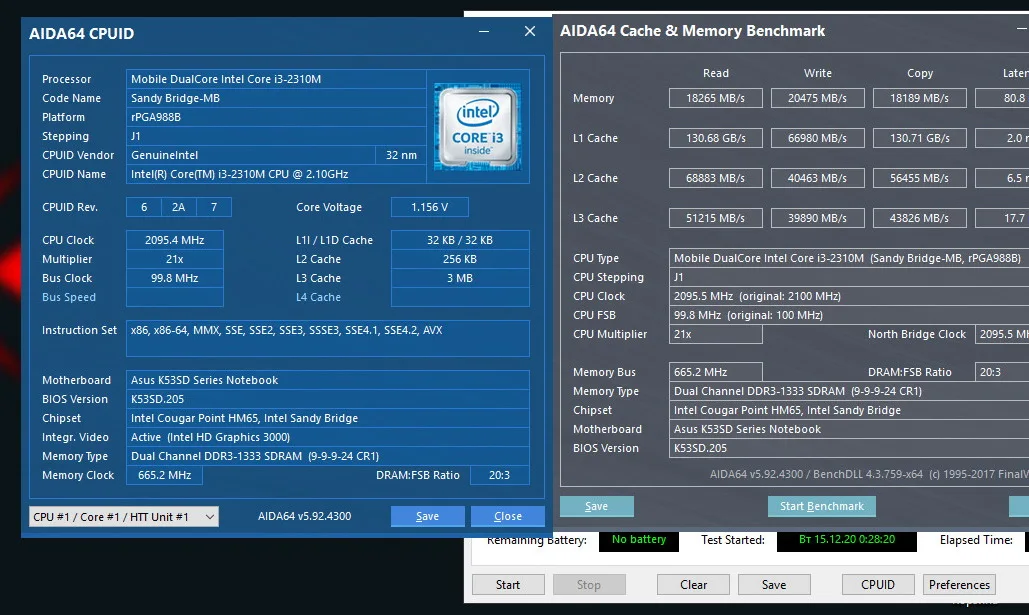Click the Multiplier 21x value in CPUID
The height and width of the screenshot is (615, 1029).
[175, 259]
